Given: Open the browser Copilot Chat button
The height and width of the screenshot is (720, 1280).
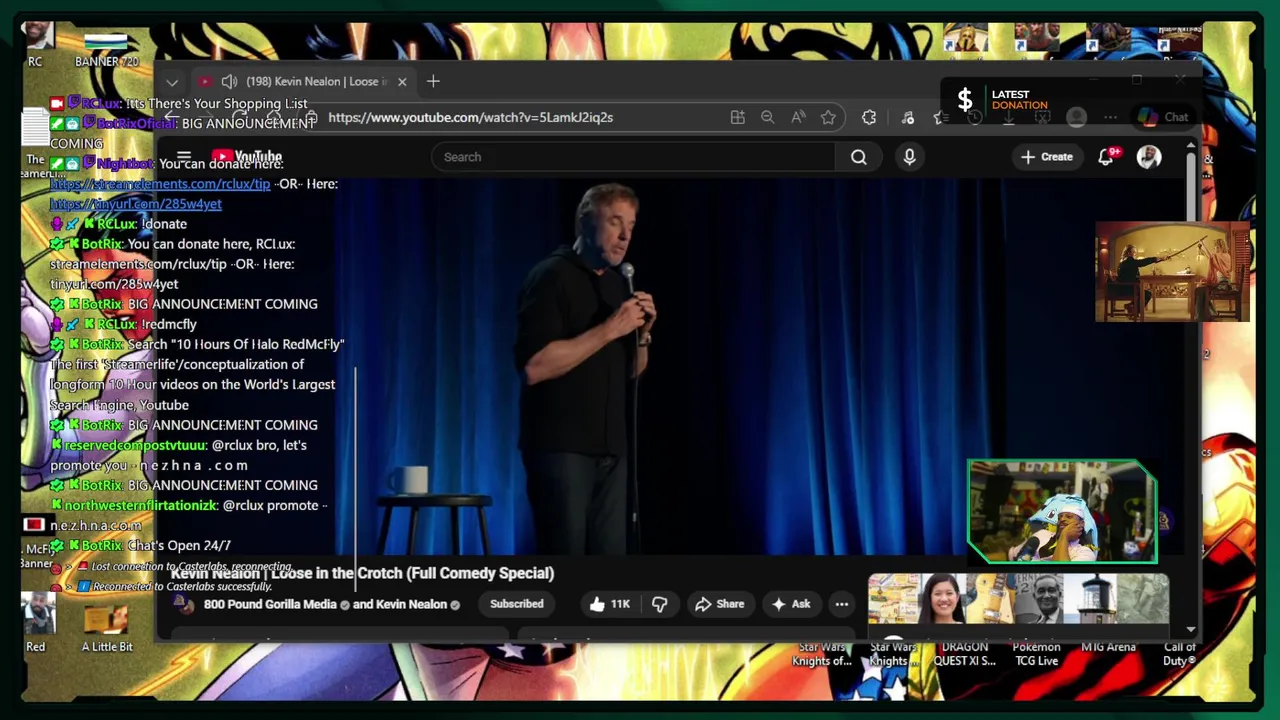Looking at the screenshot, I should (x=1164, y=117).
